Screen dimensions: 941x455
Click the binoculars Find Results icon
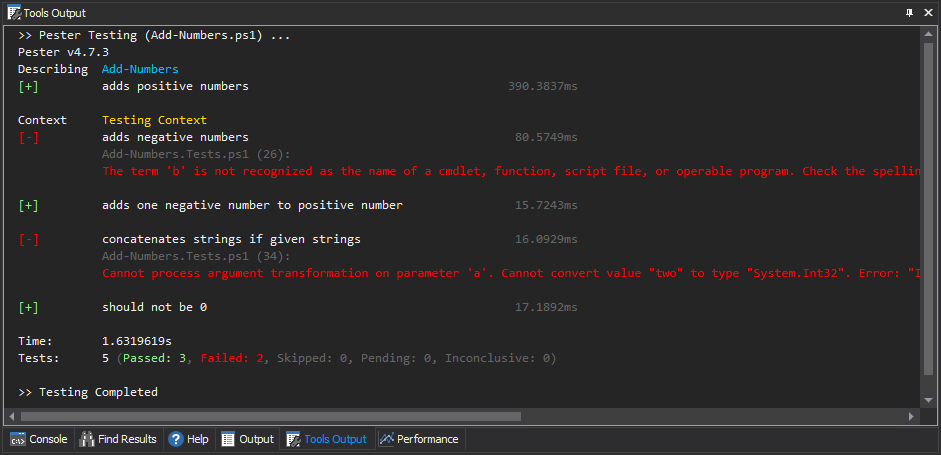(x=87, y=439)
